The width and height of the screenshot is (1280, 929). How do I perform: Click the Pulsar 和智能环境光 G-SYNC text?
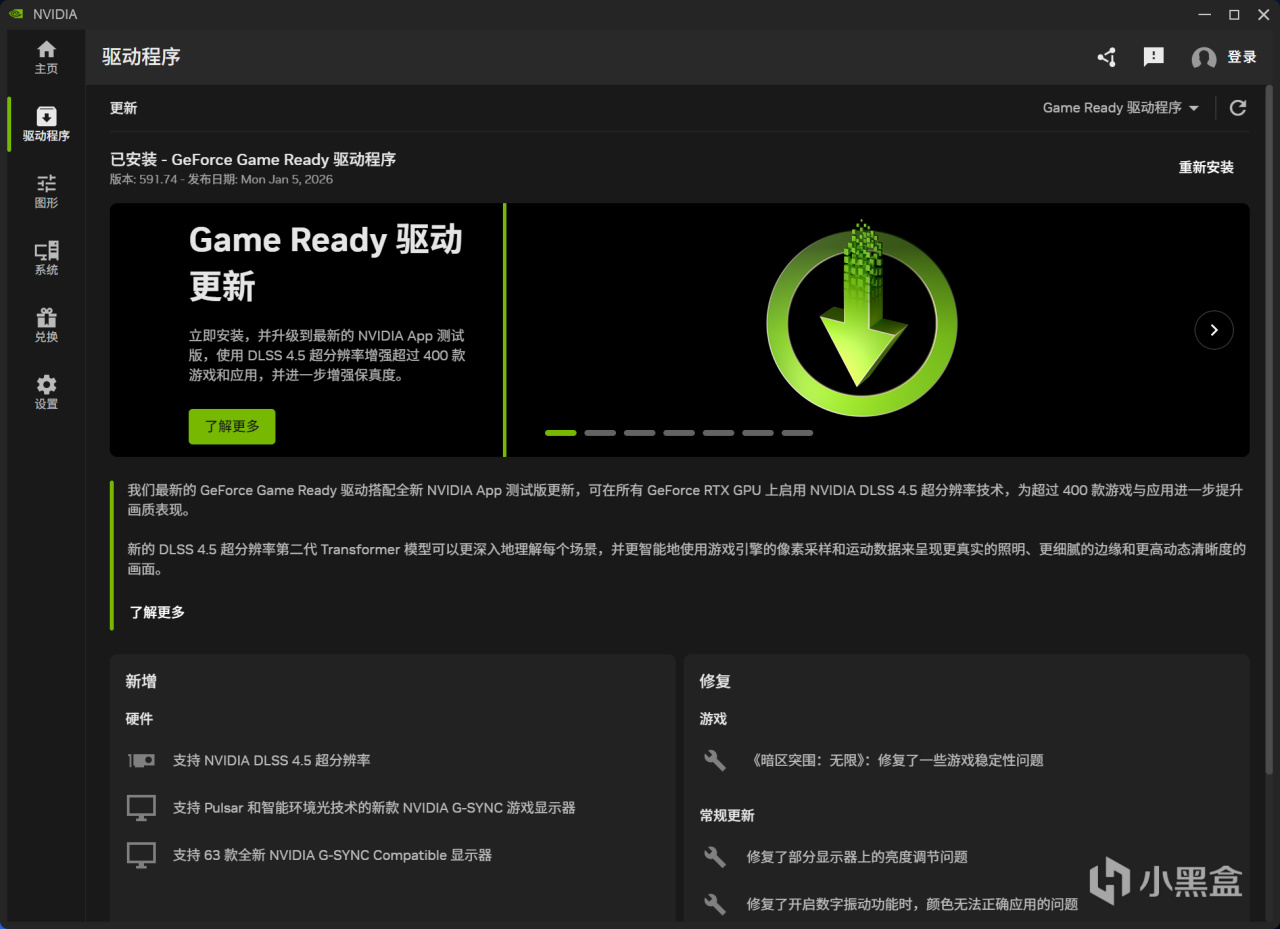pyautogui.click(x=374, y=807)
